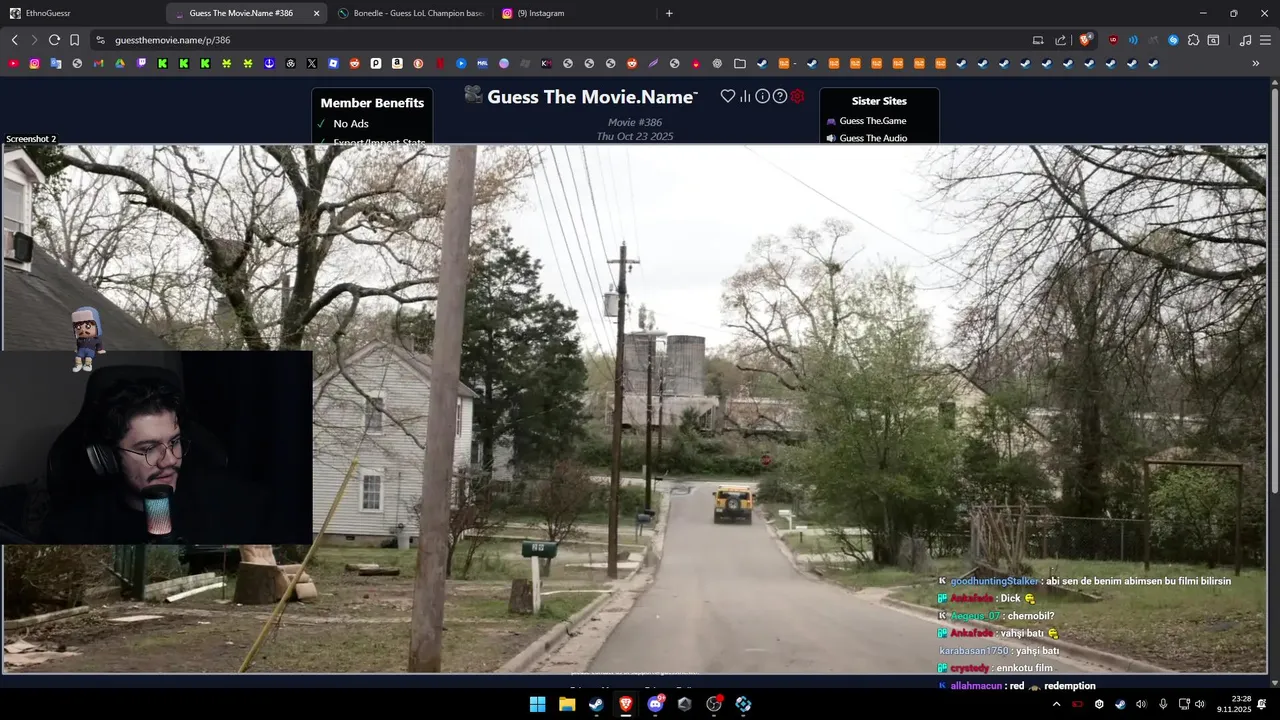
Task: Click the No Ads member benefit
Action: (351, 124)
